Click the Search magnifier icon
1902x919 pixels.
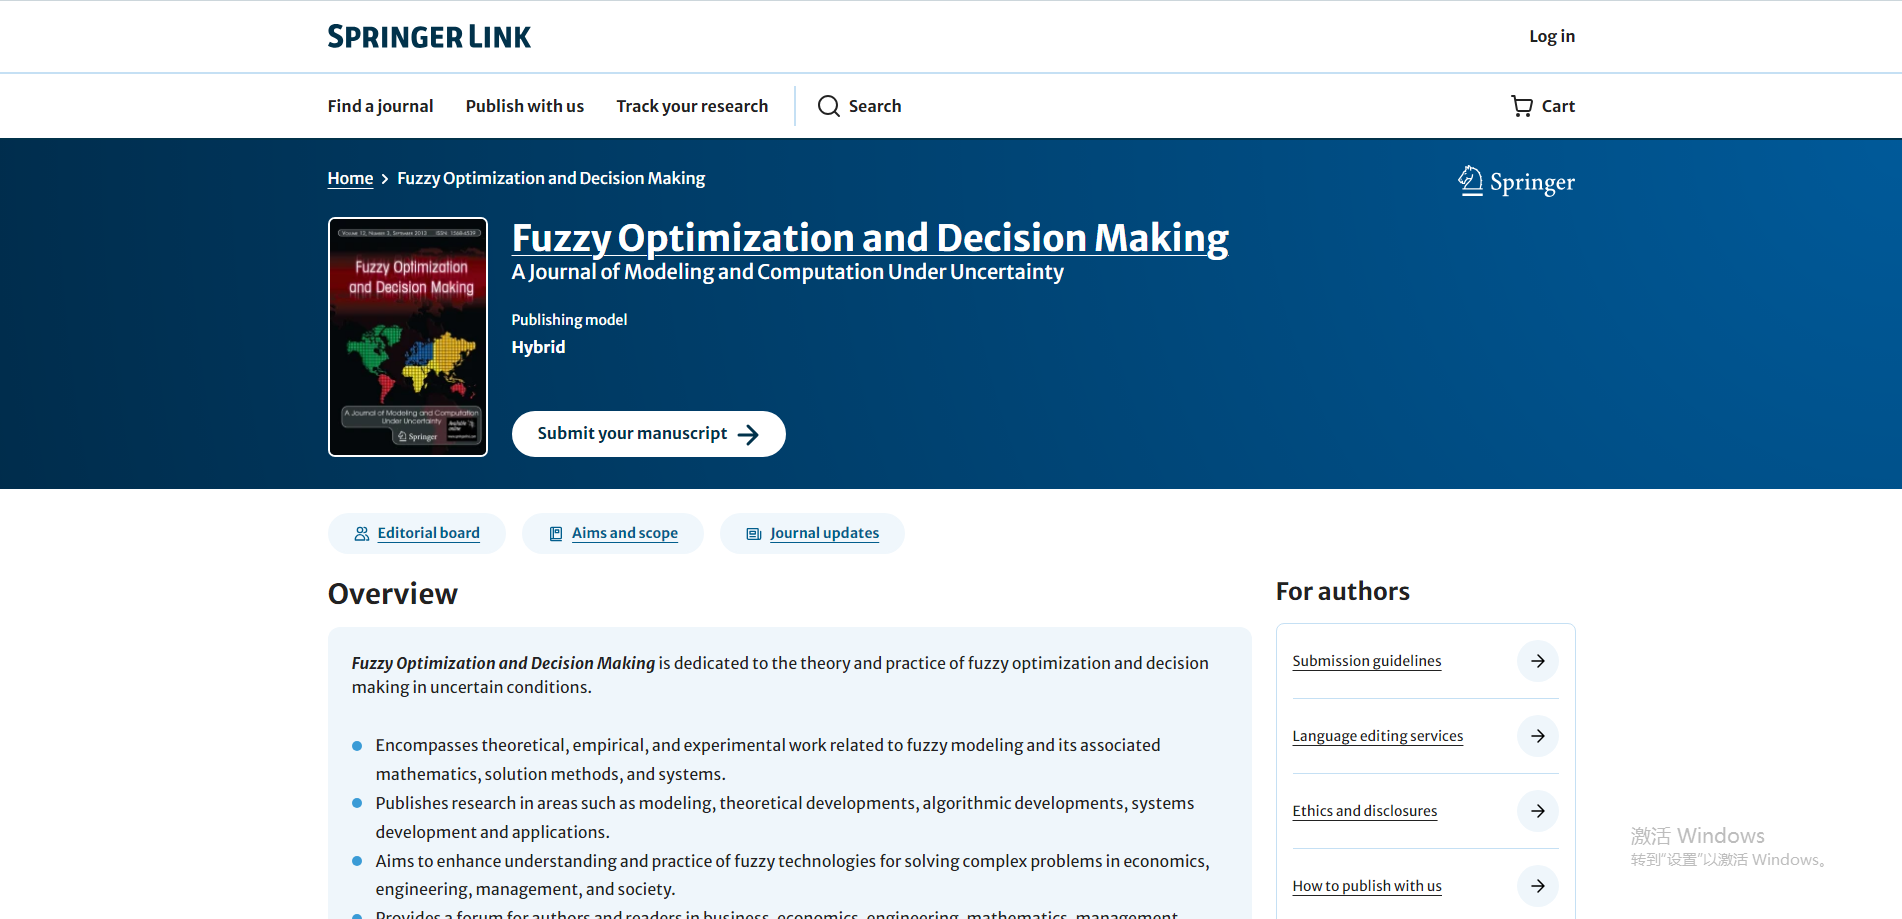coord(829,106)
